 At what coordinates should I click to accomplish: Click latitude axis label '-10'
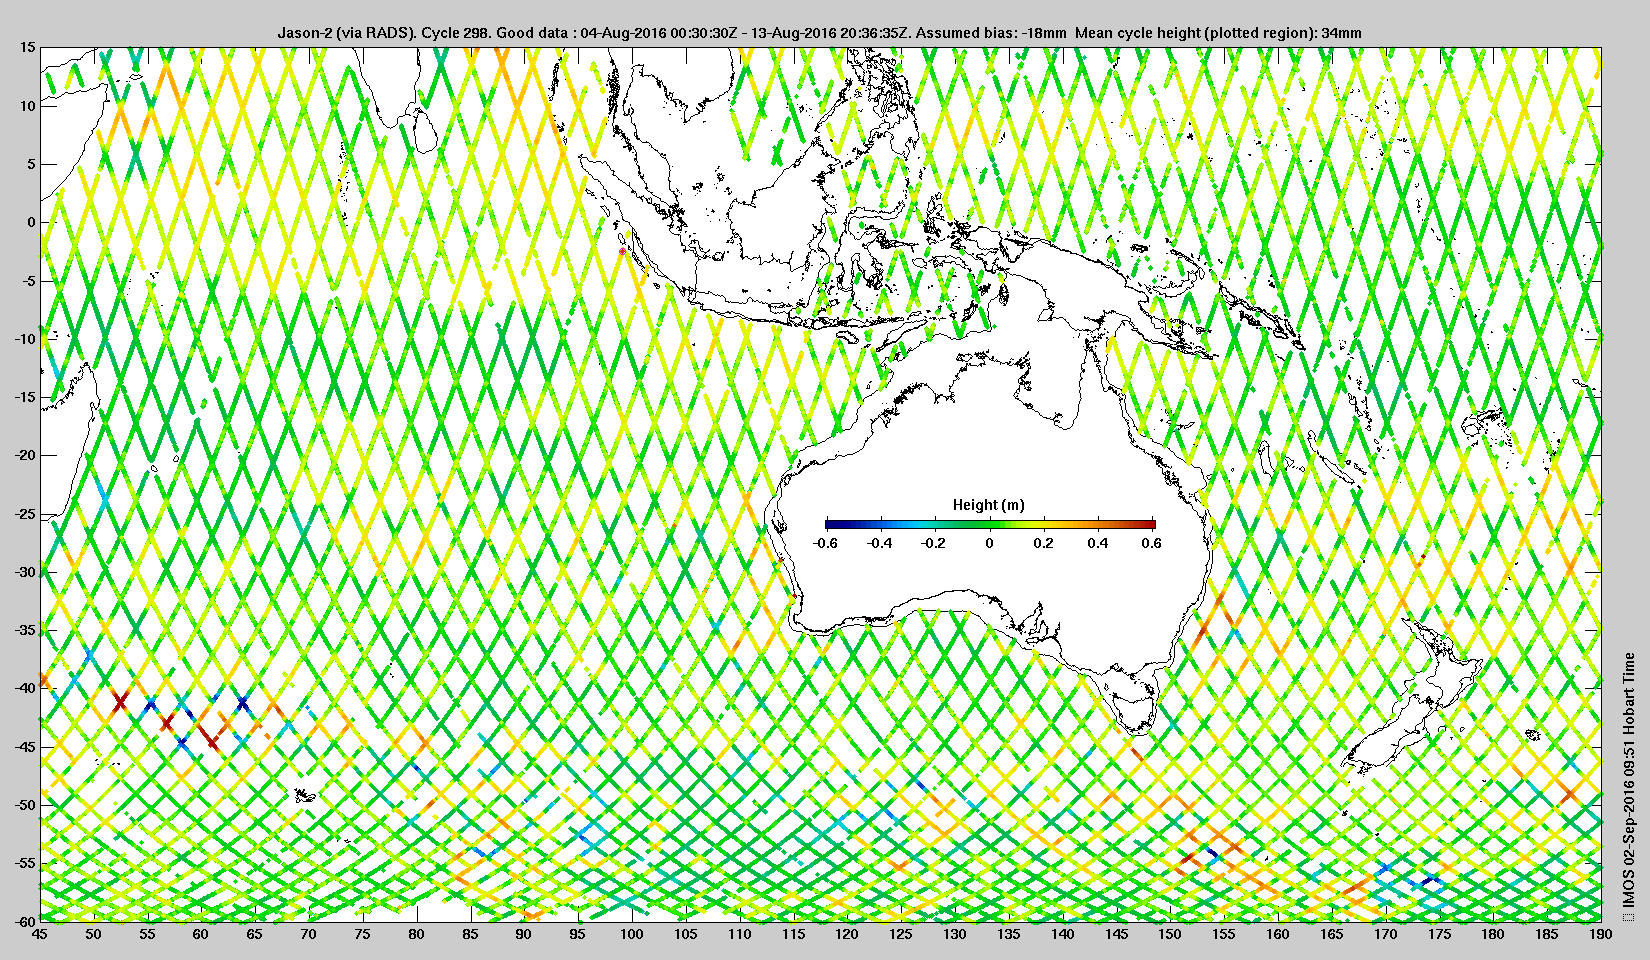tap(24, 339)
